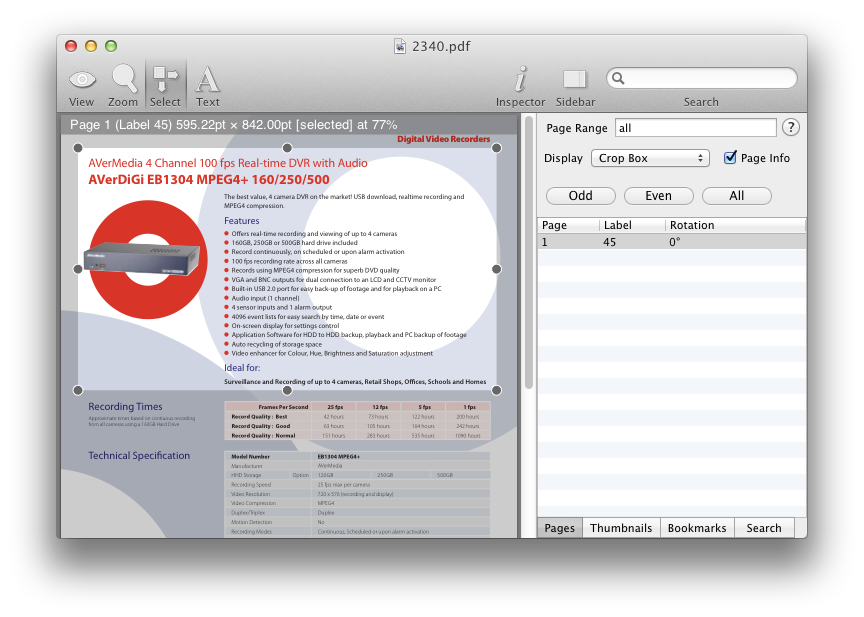Image resolution: width=864 pixels, height=617 pixels.
Task: Click the green zoom window button
Action: click(x=111, y=46)
